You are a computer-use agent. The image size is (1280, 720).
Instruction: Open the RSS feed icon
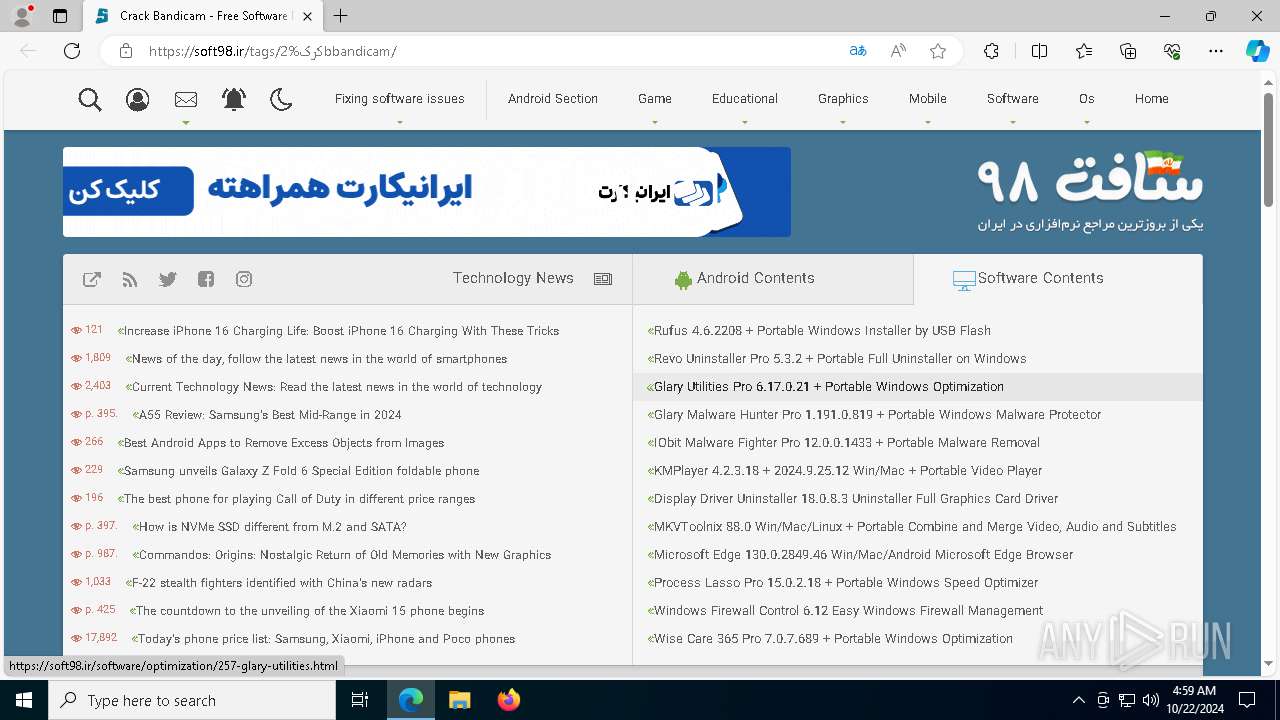[x=130, y=279]
